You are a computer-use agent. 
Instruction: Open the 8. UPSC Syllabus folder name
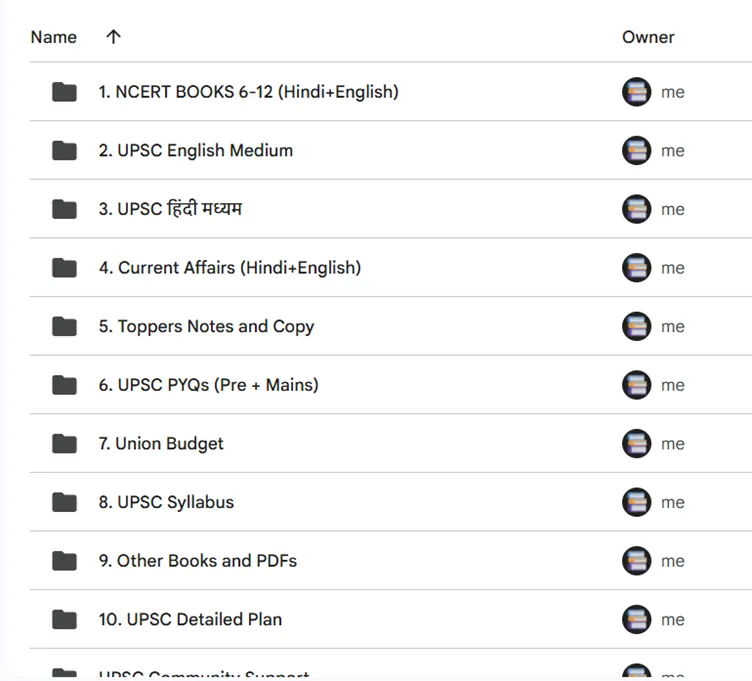pos(166,502)
